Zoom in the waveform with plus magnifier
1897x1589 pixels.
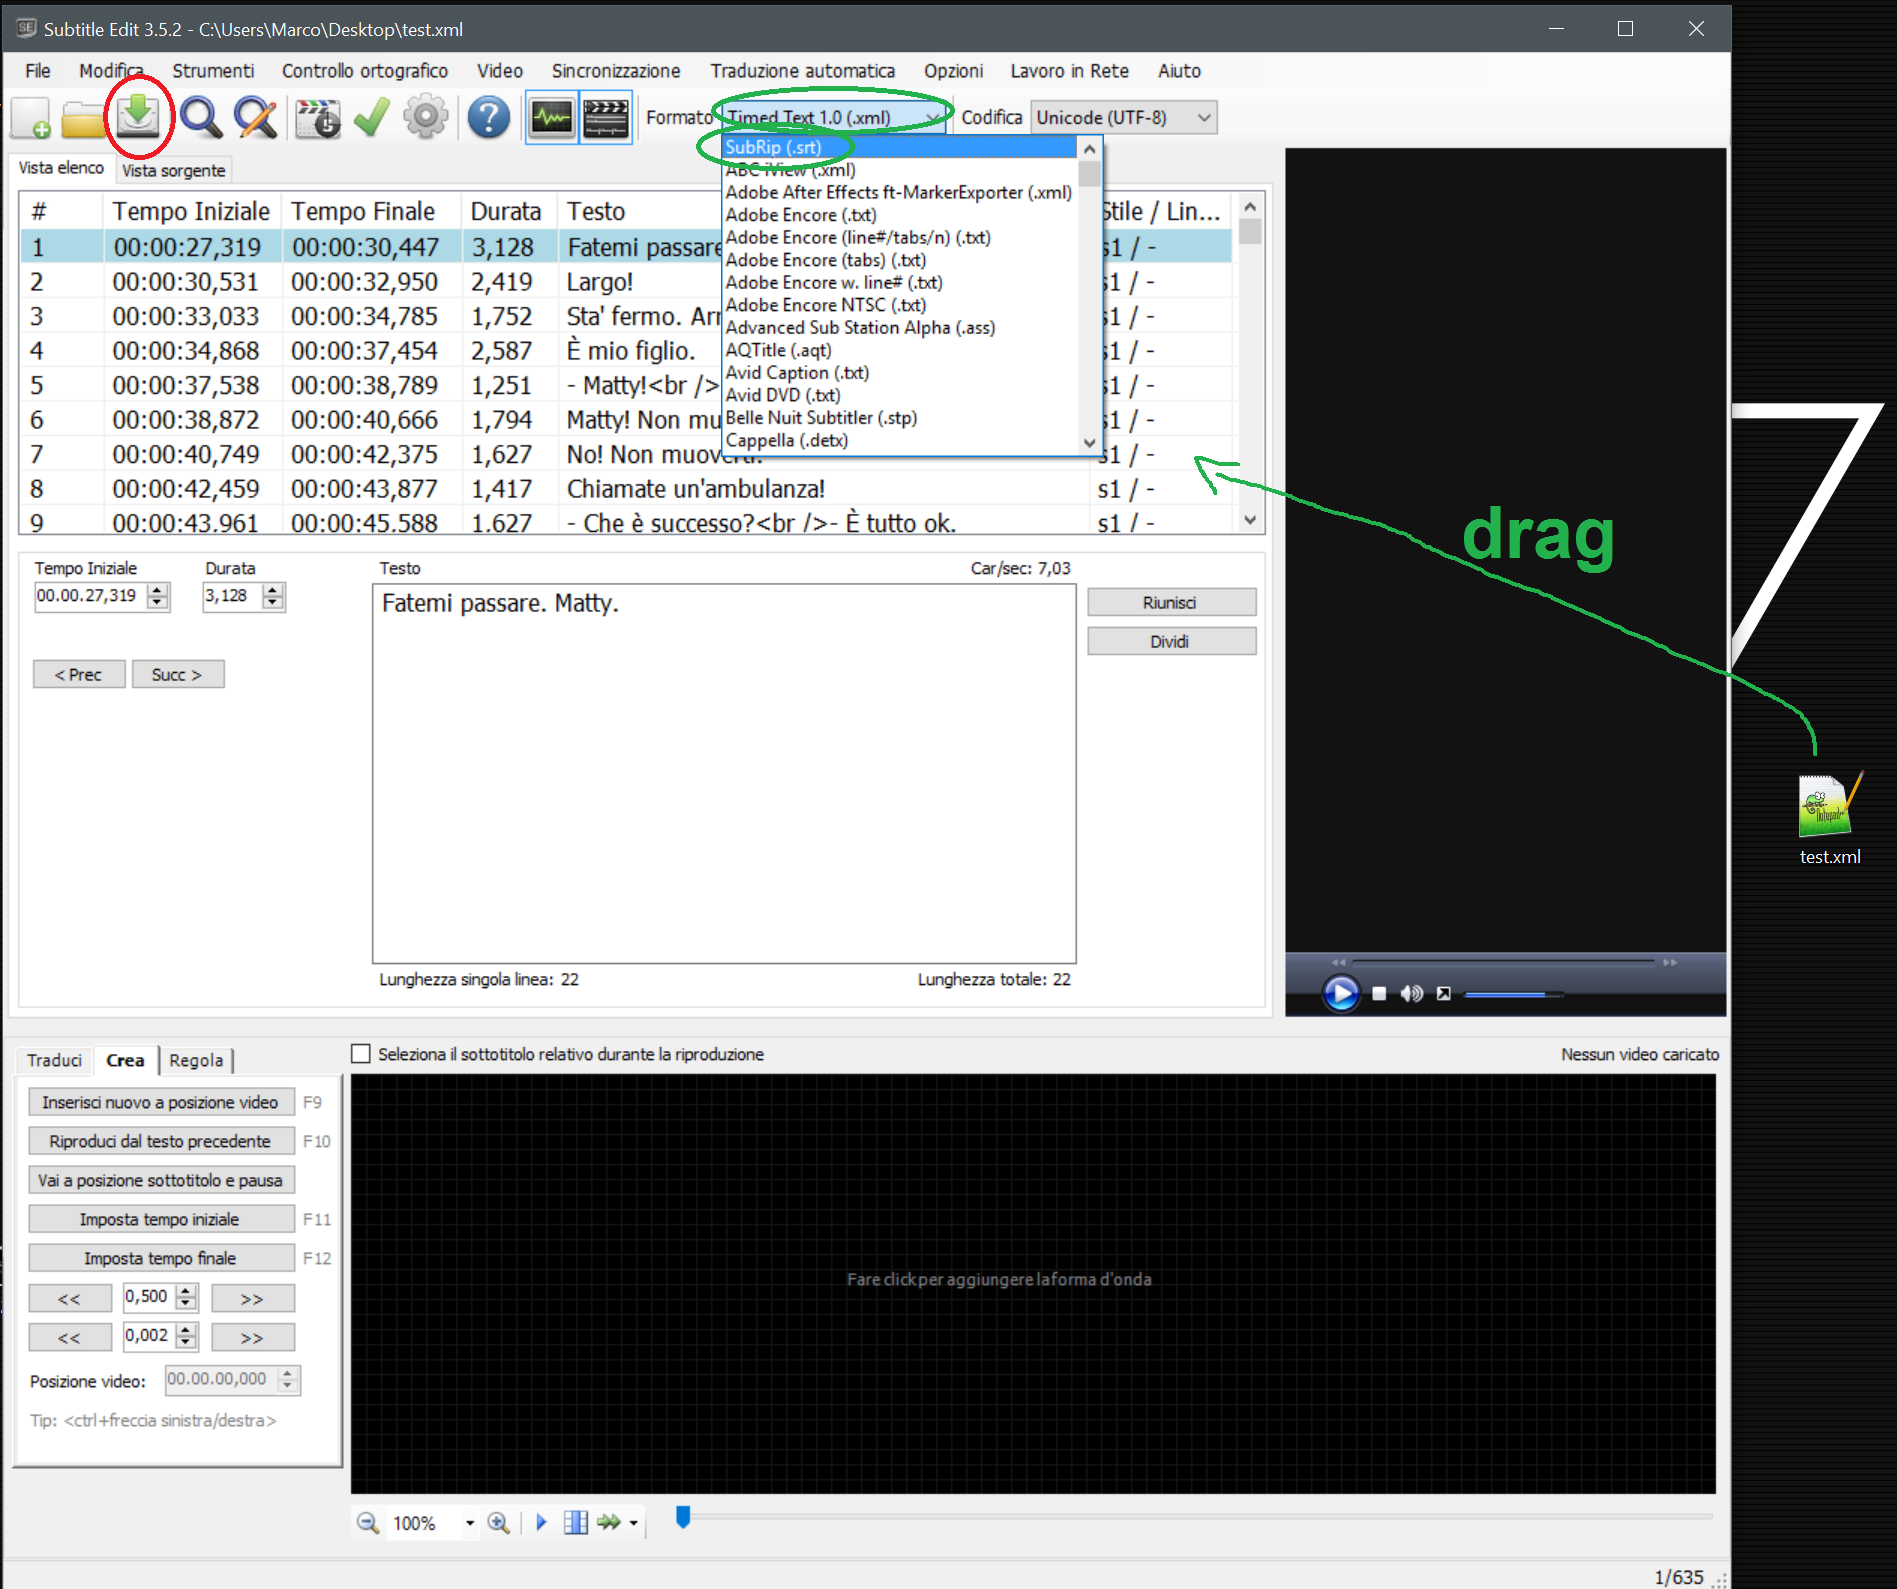[498, 1523]
